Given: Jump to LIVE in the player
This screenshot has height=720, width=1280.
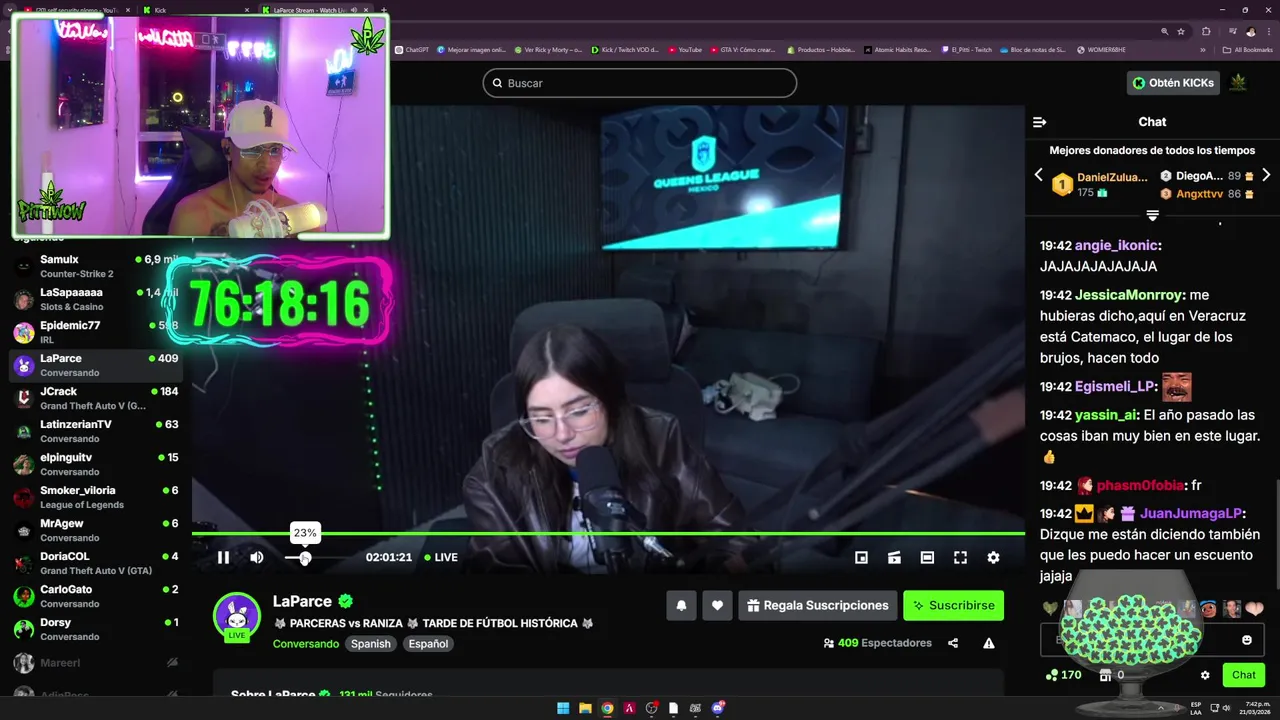Looking at the screenshot, I should pos(441,557).
